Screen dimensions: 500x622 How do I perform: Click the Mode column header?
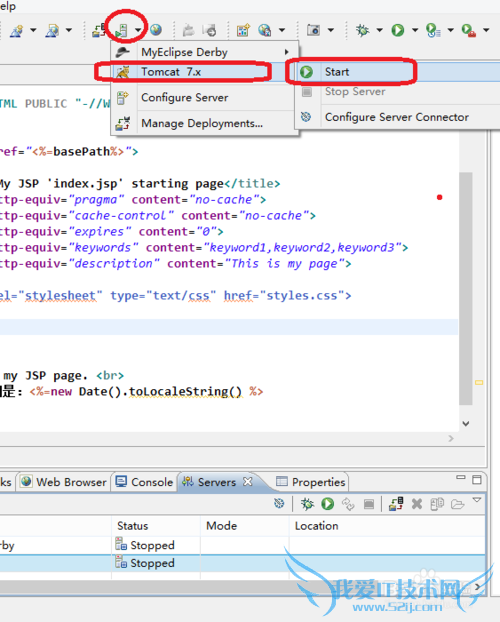pyautogui.click(x=244, y=526)
